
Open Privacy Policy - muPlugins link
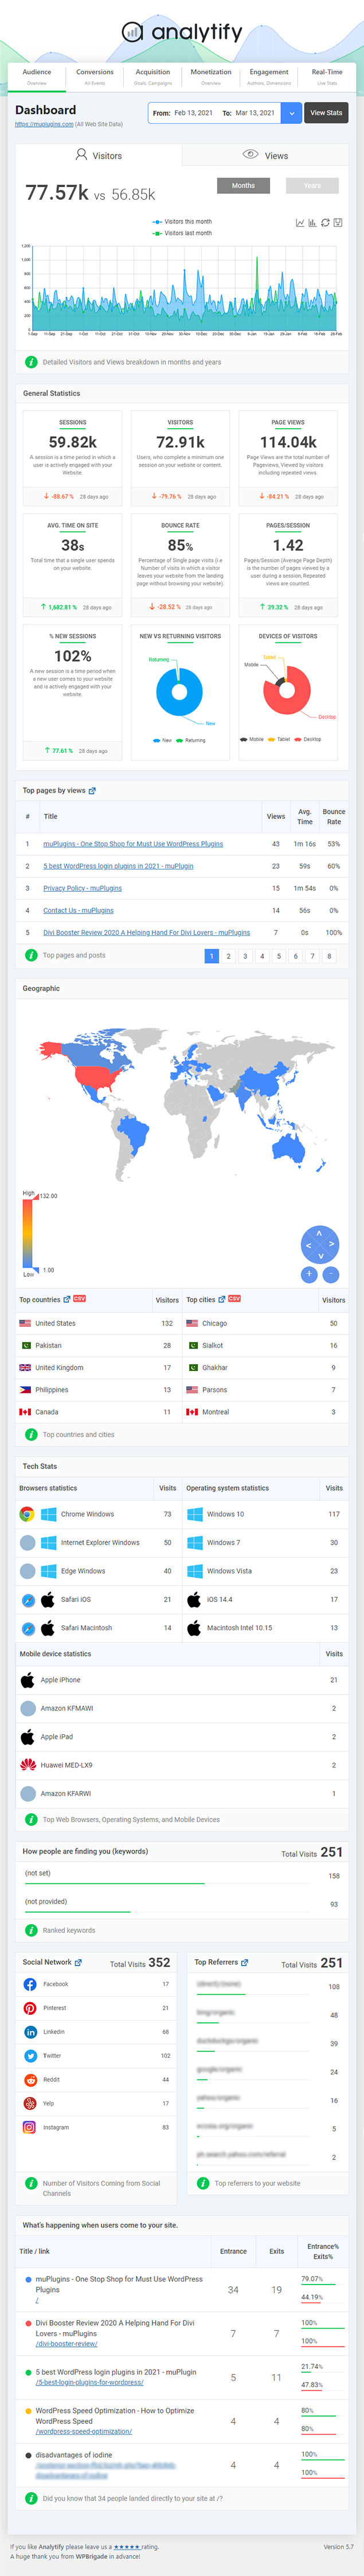[x=82, y=888]
